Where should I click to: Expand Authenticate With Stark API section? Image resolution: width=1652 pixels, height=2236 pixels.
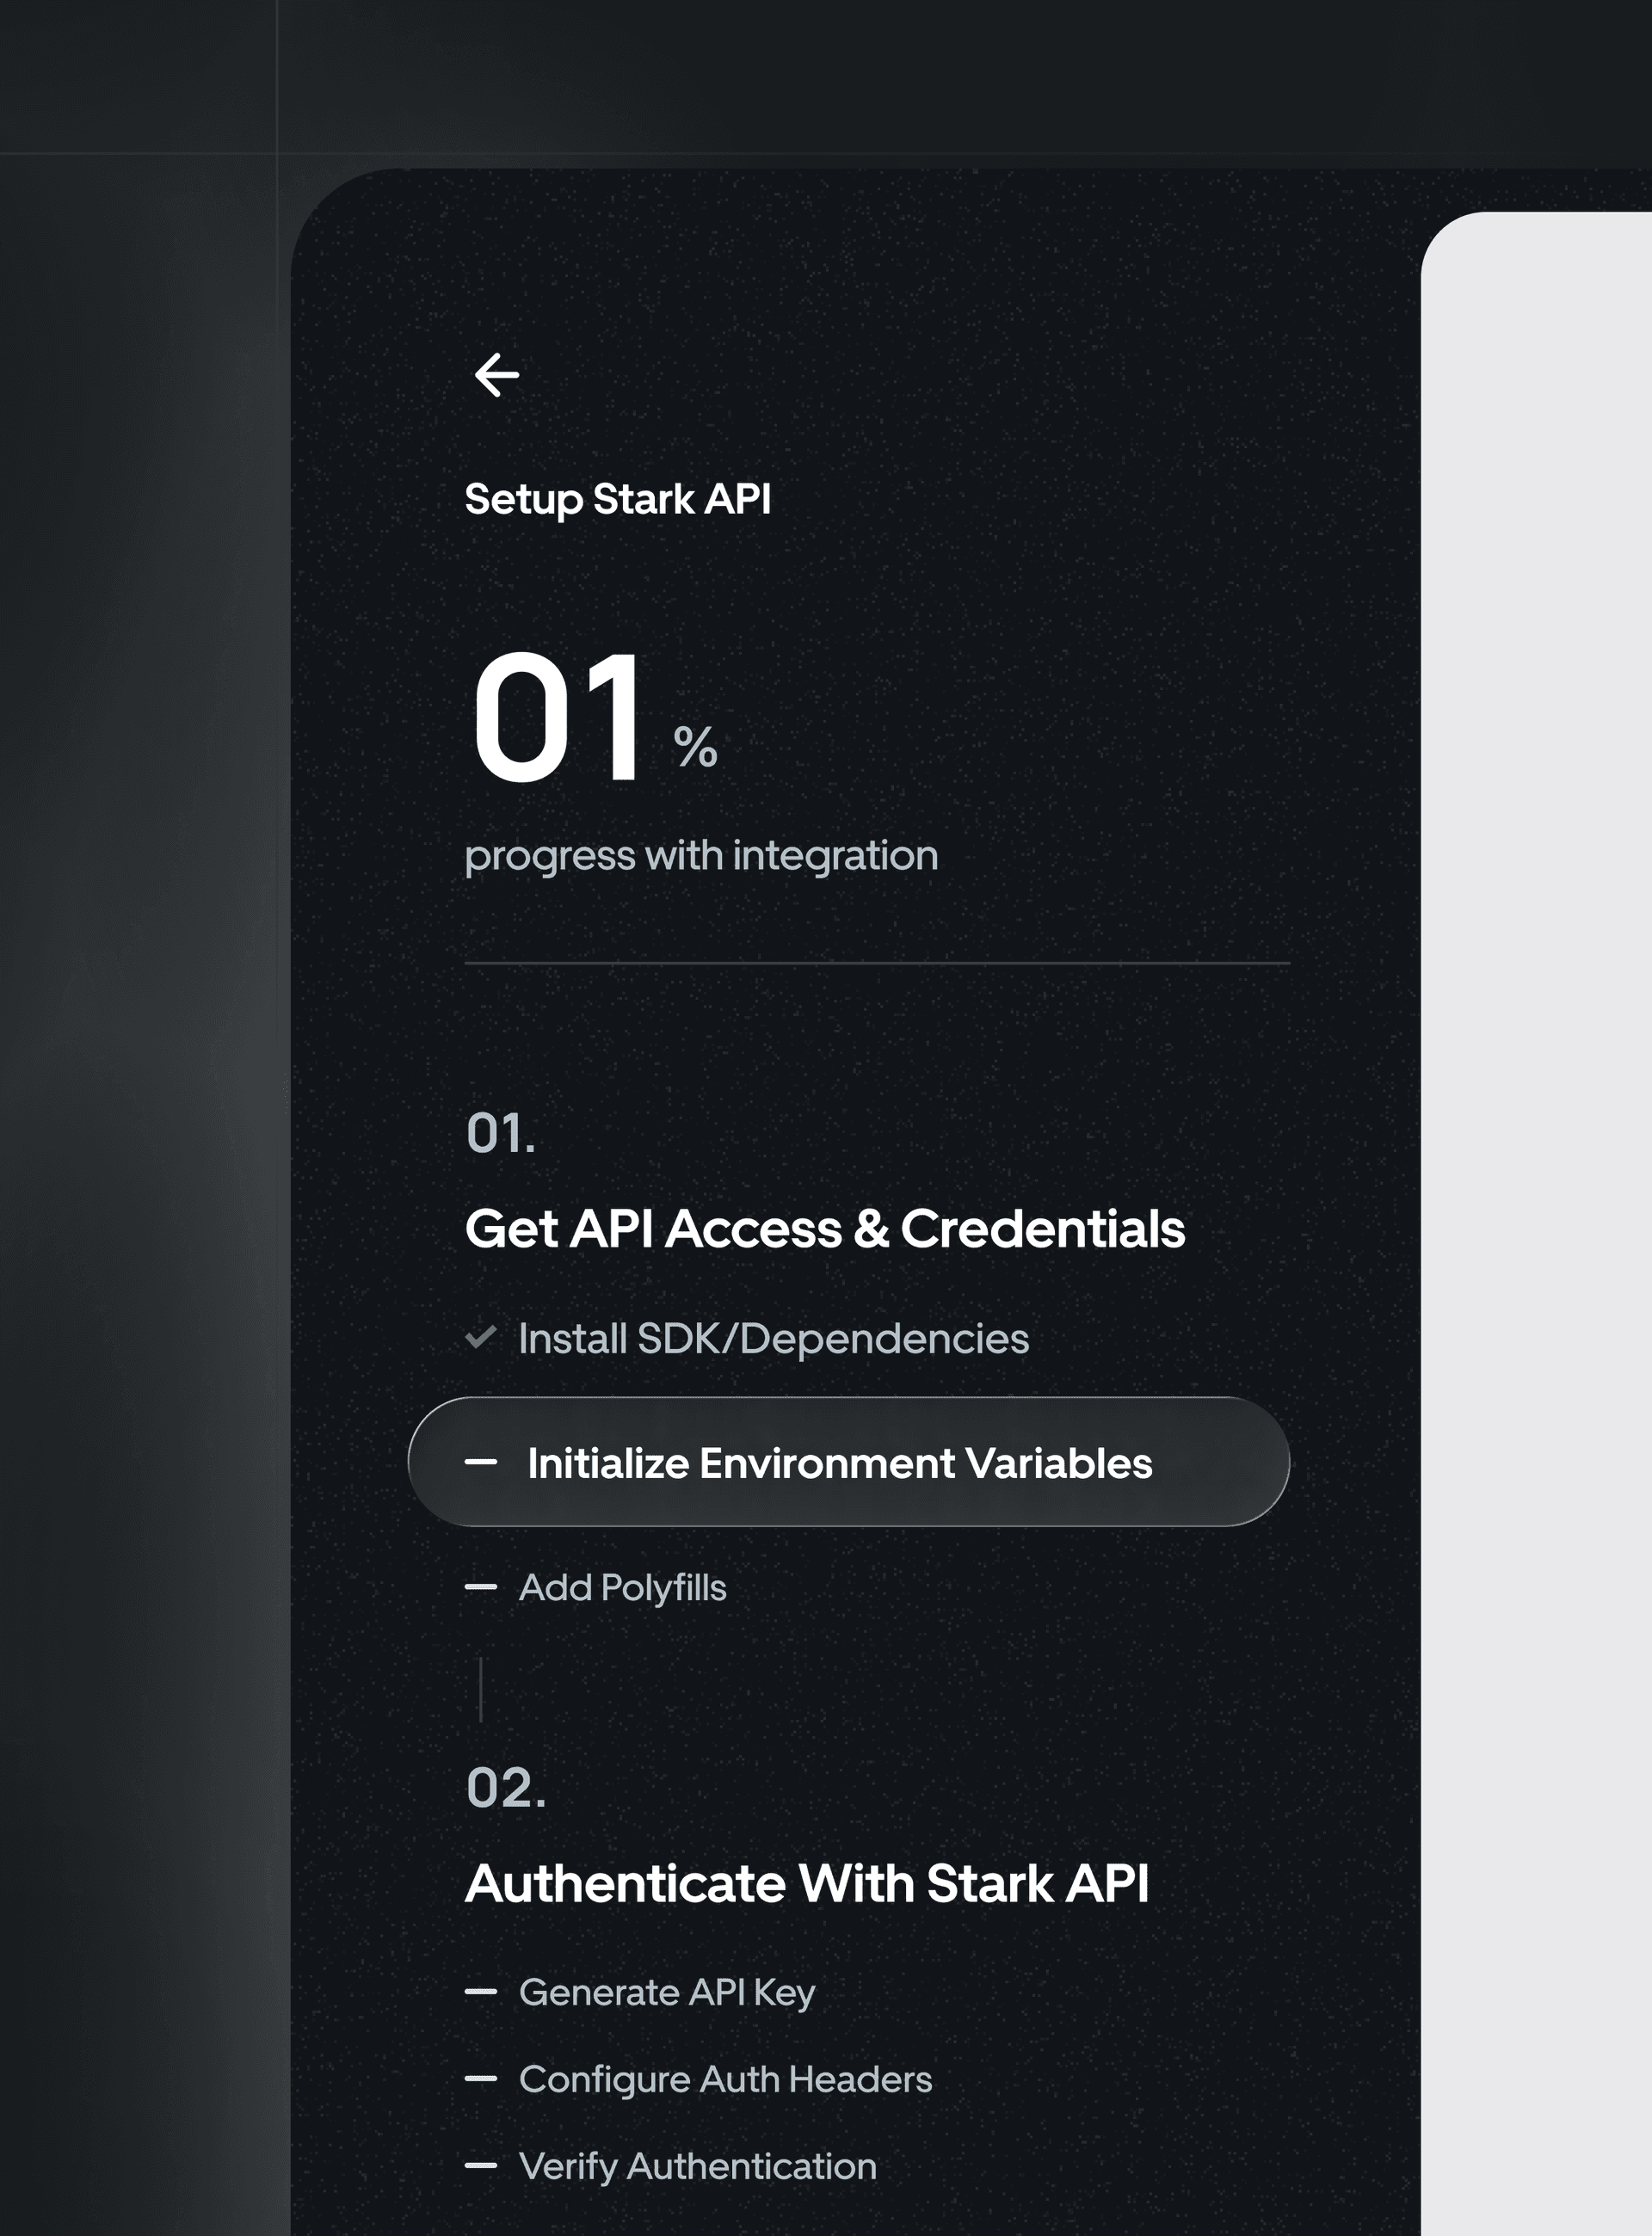click(806, 1884)
